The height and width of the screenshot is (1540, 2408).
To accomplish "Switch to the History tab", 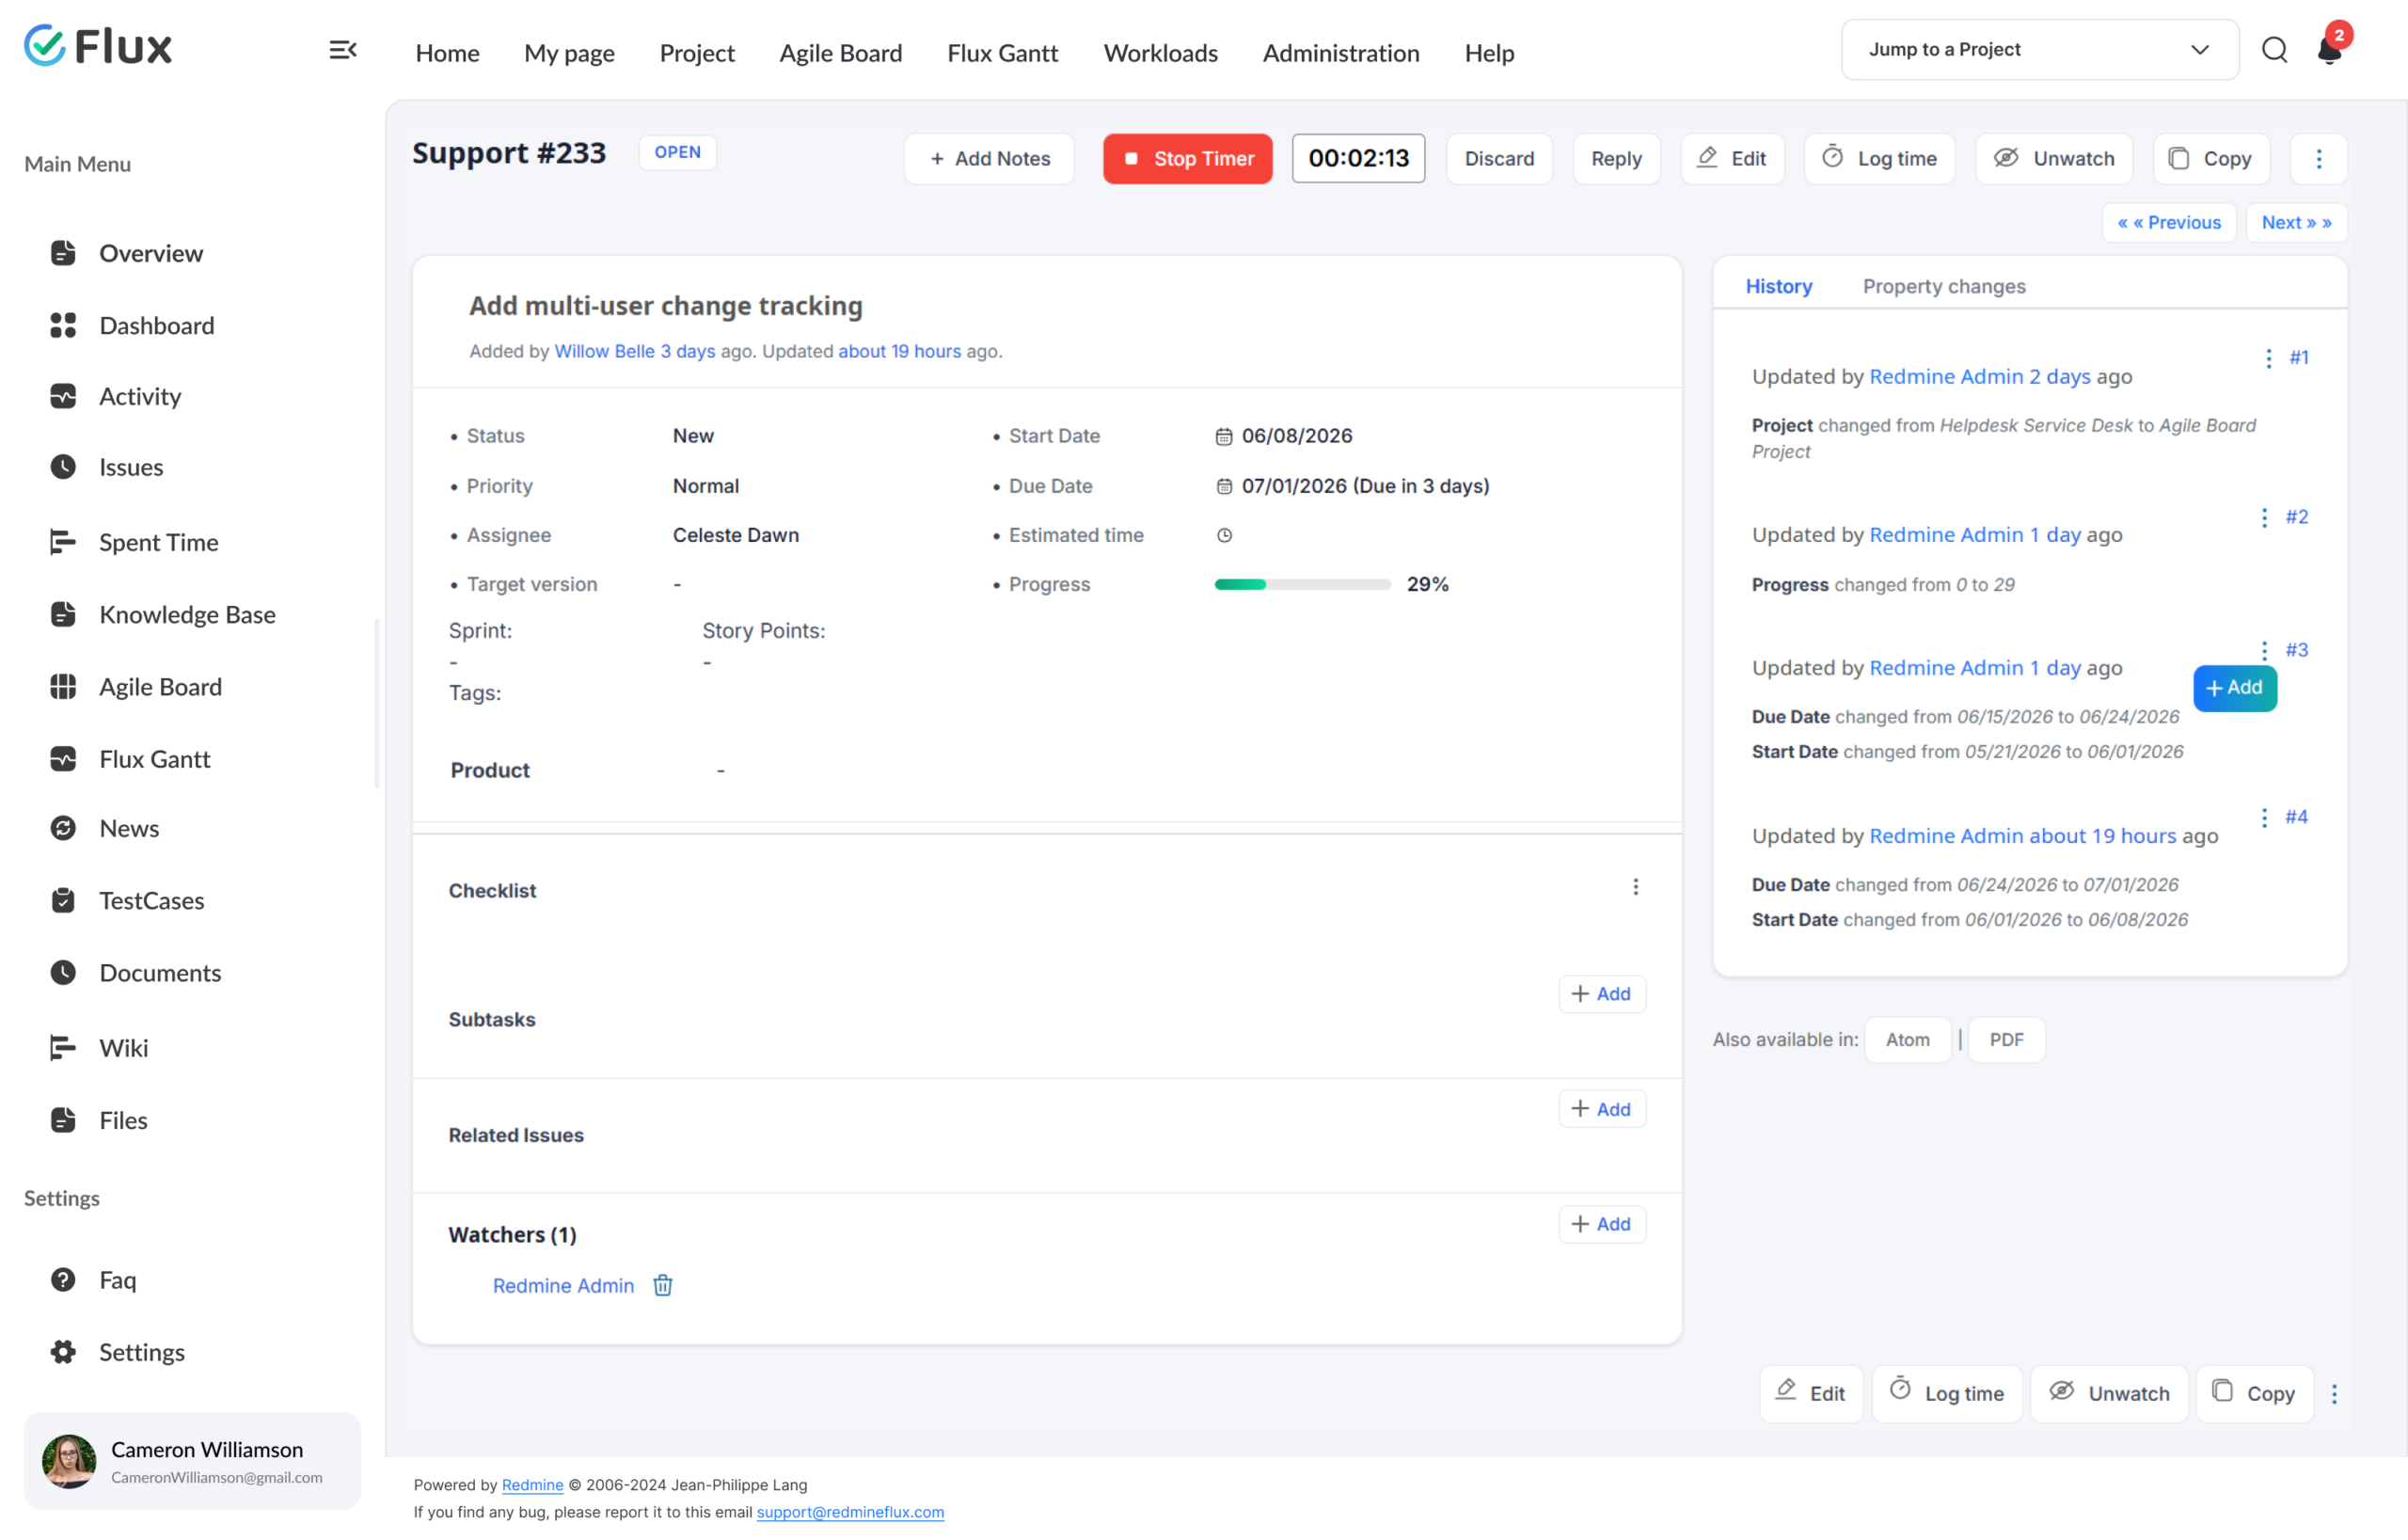I will click(1778, 286).
